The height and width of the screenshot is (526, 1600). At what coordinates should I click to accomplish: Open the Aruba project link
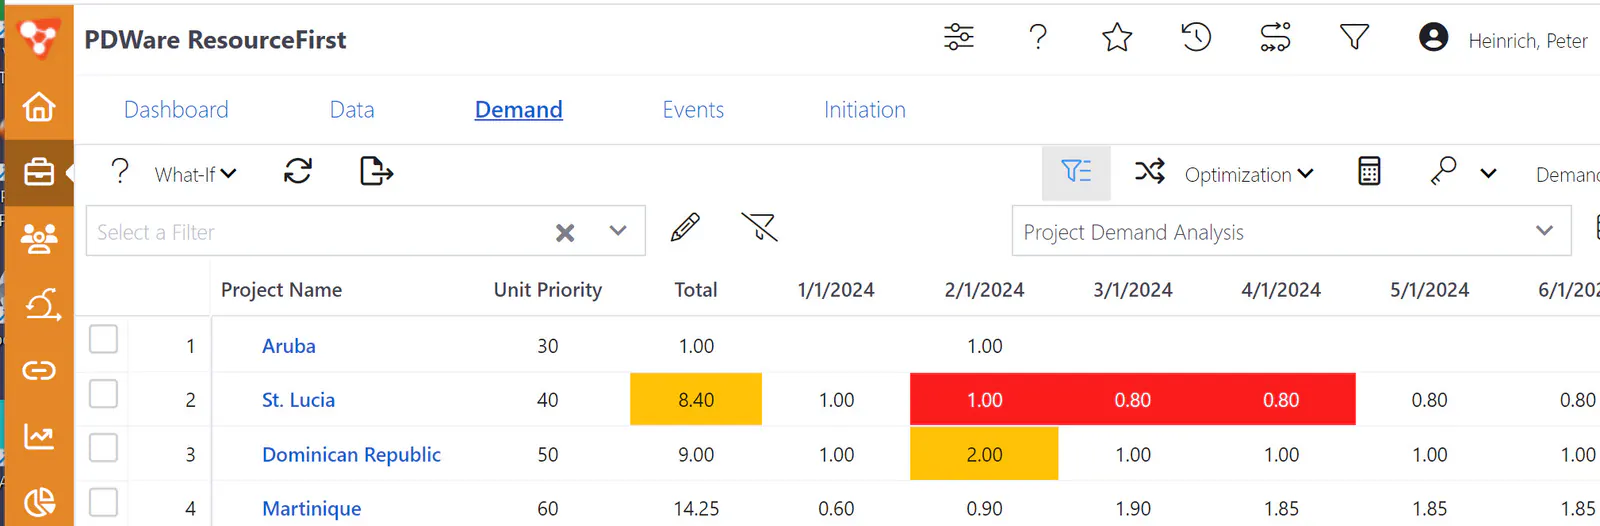pyautogui.click(x=289, y=346)
